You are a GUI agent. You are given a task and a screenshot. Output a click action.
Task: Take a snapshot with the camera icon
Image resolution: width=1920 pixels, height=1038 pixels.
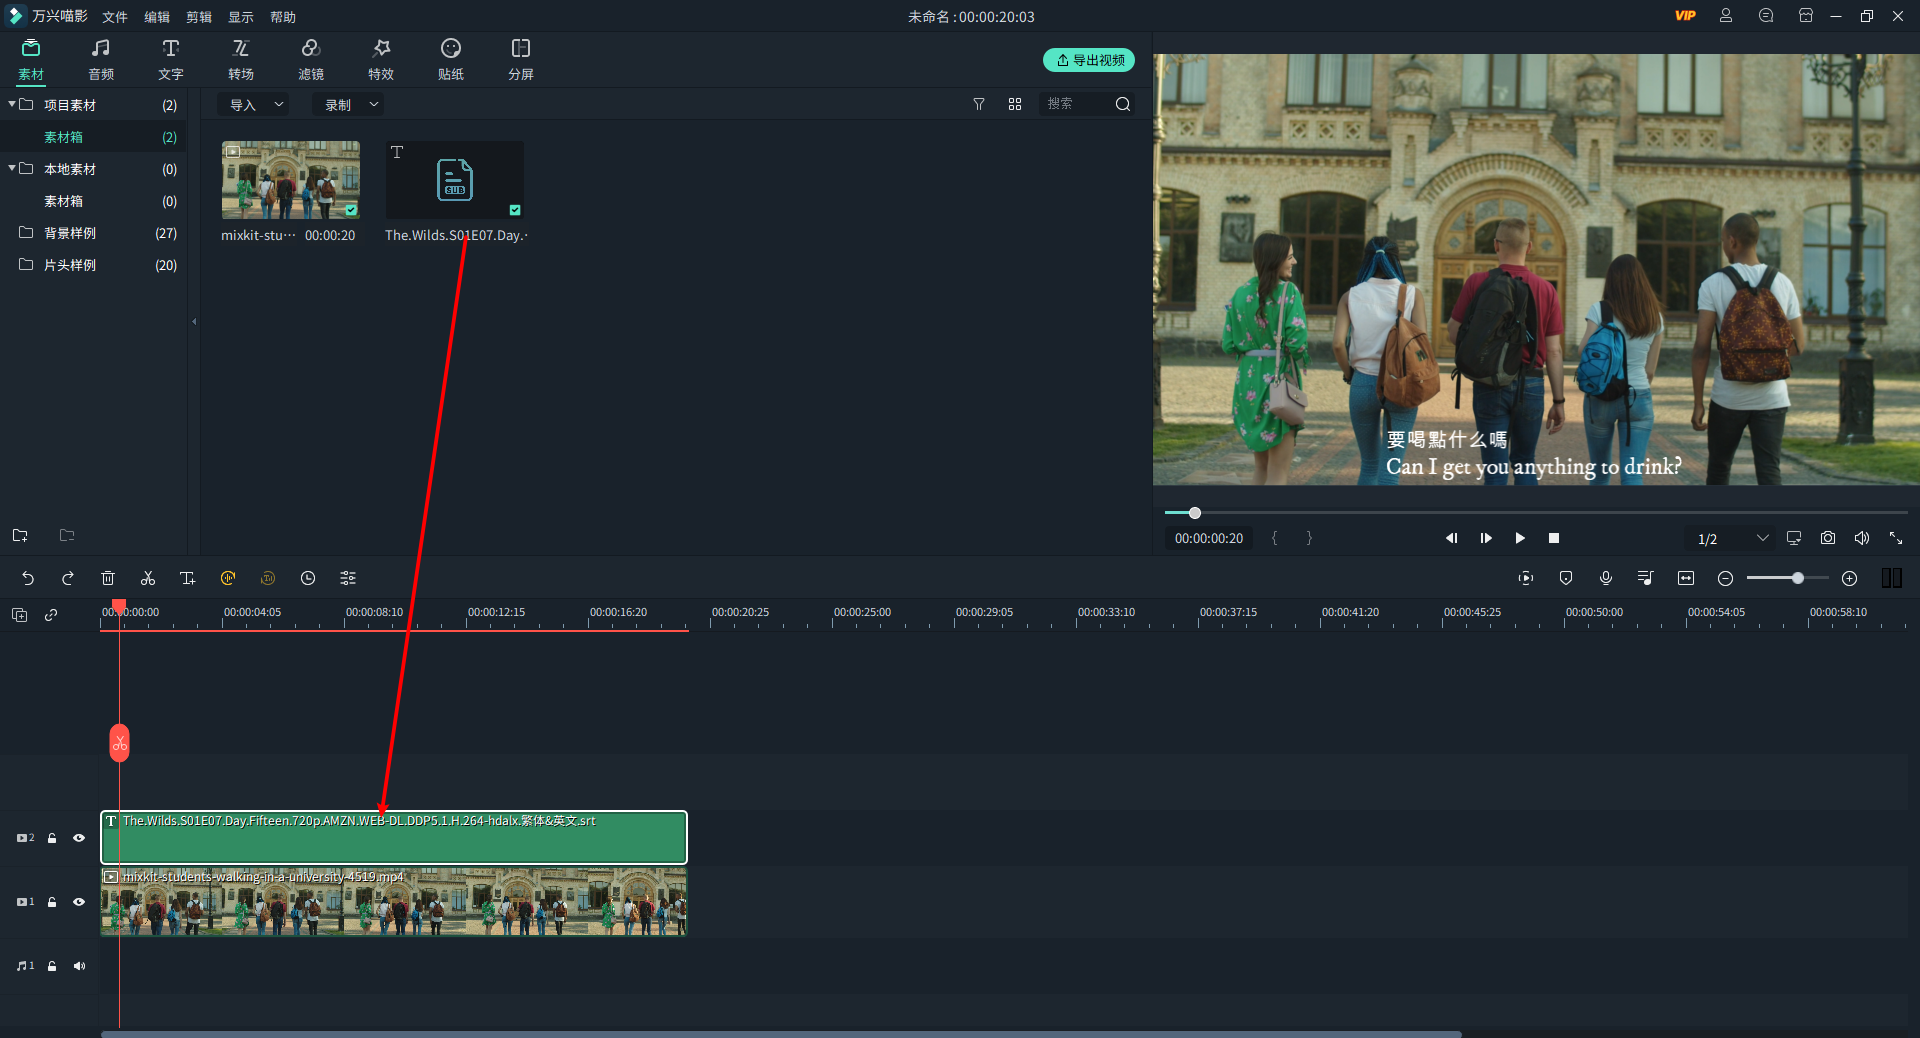click(x=1828, y=538)
